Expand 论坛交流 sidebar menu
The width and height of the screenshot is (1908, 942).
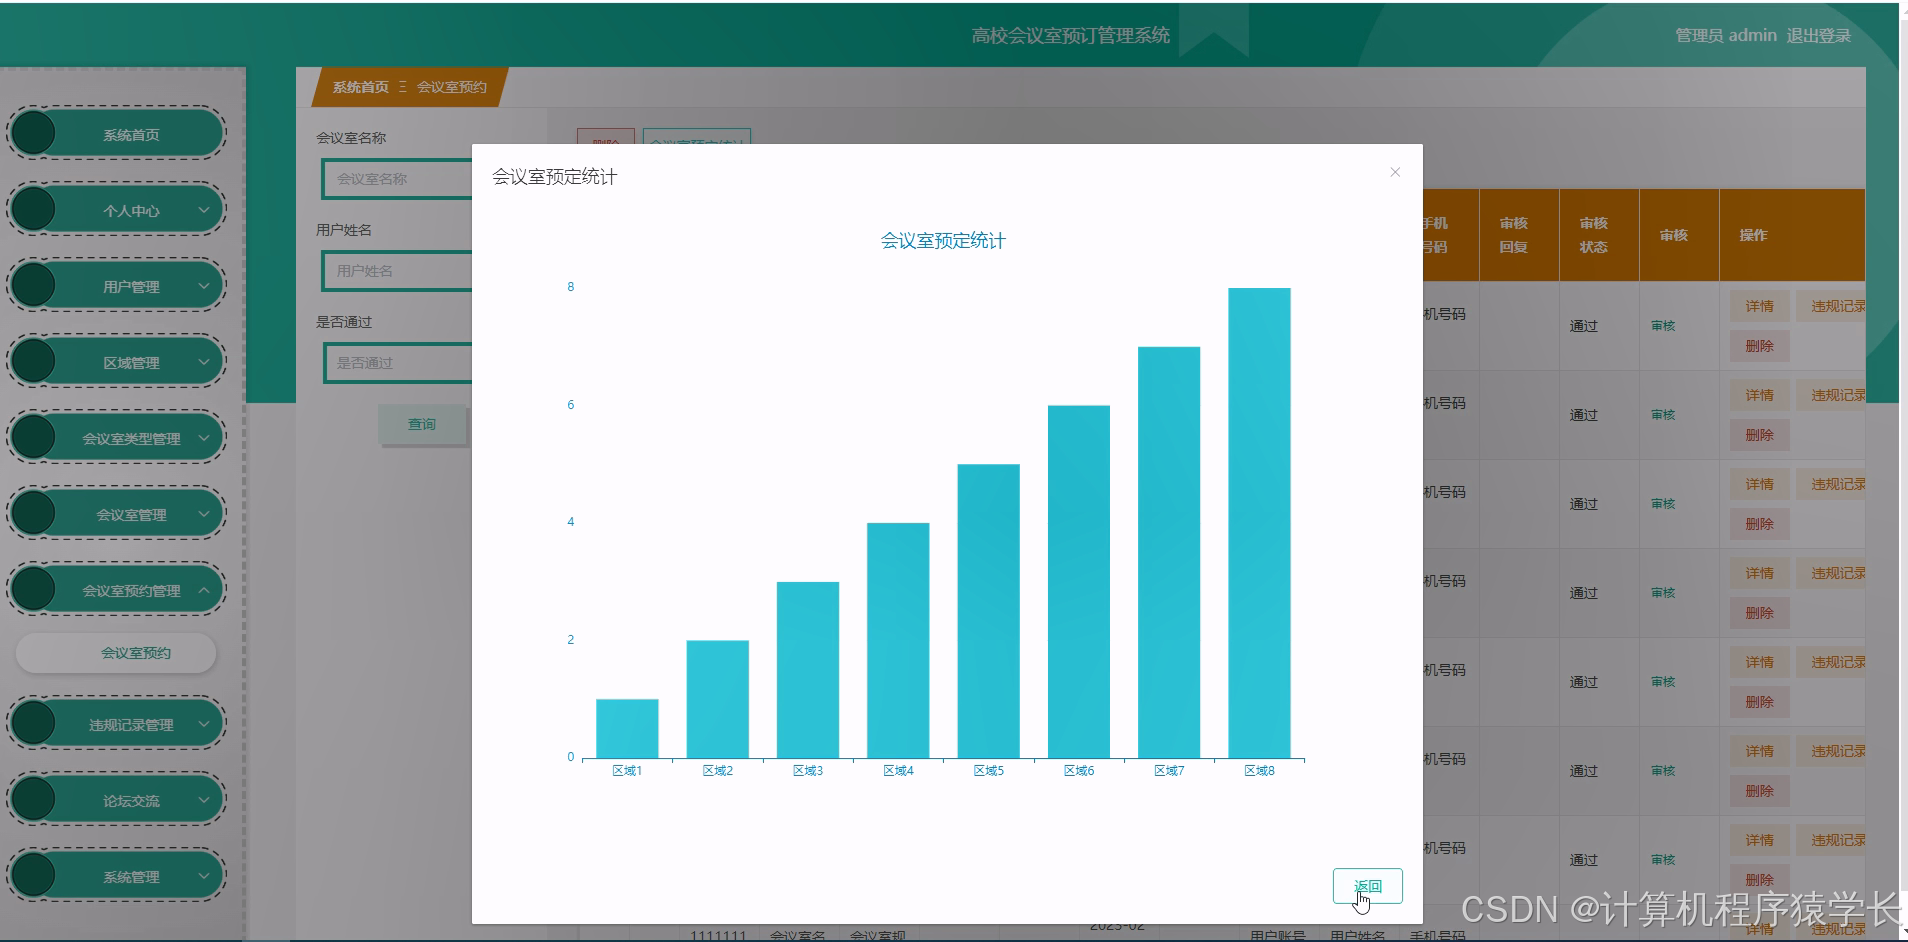click(116, 800)
